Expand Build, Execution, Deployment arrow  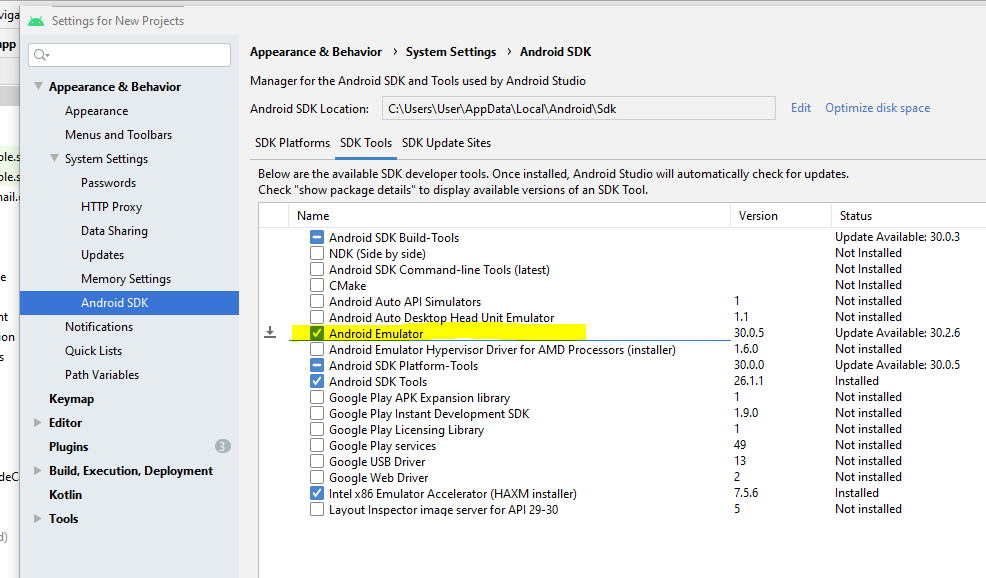pyautogui.click(x=38, y=470)
